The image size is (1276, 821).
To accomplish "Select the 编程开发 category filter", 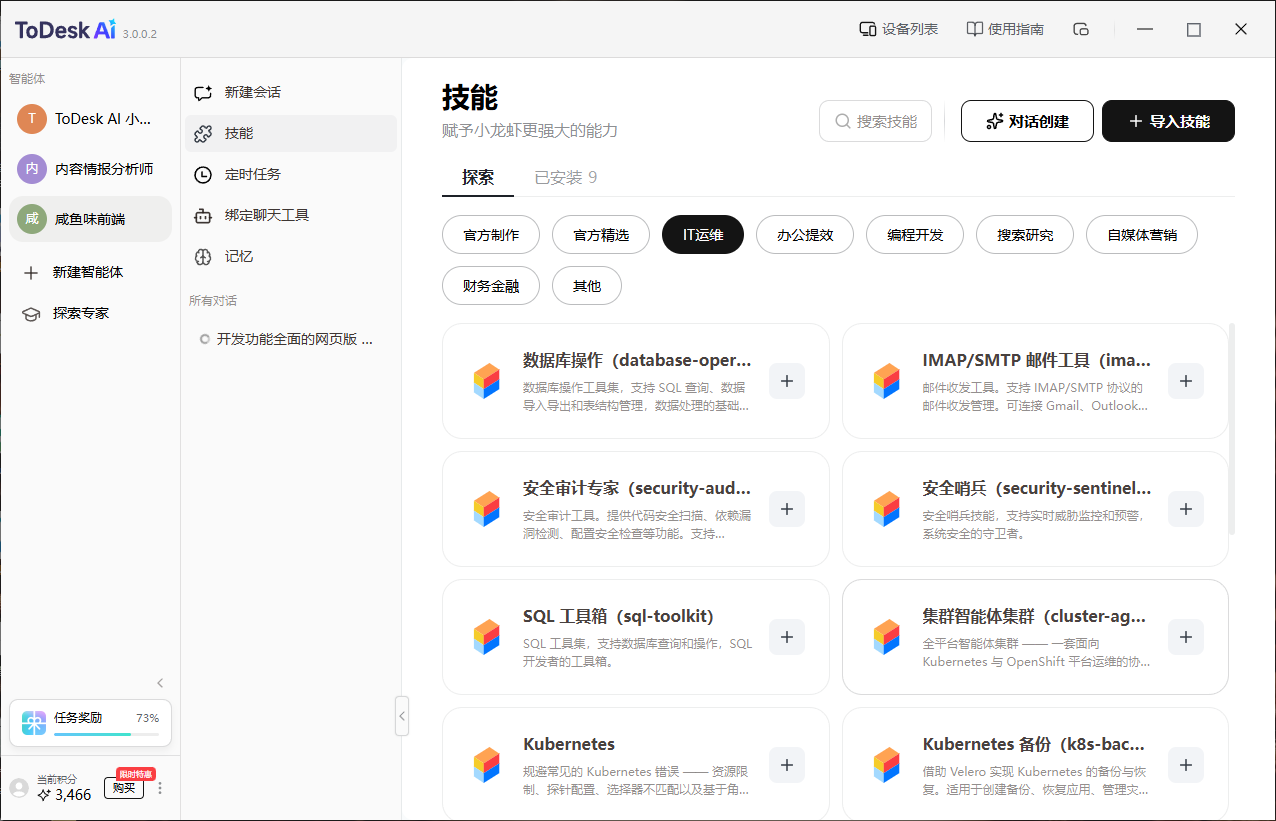I will click(915, 235).
